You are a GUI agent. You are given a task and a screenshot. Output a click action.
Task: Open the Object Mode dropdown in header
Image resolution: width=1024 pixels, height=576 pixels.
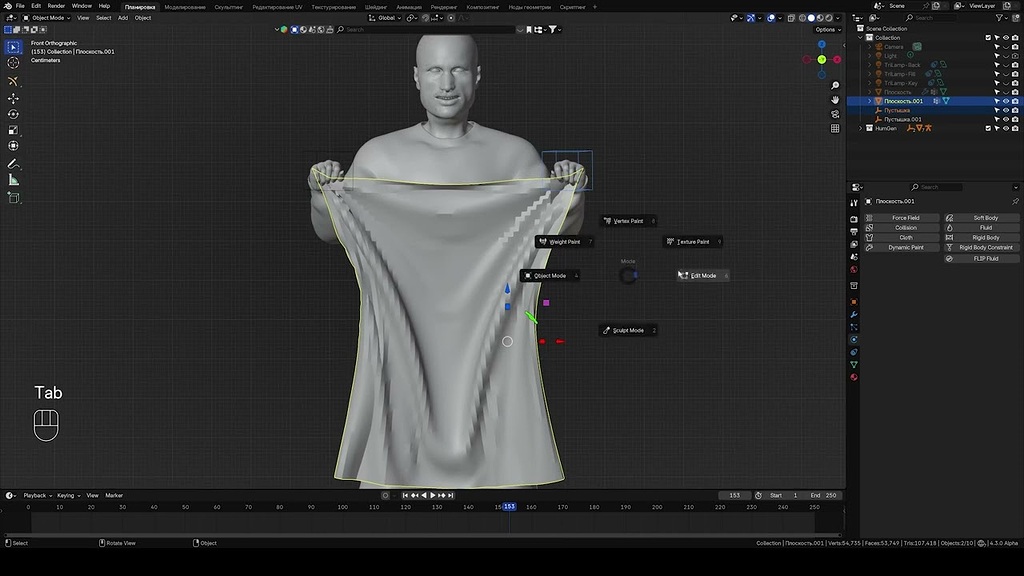(x=46, y=18)
